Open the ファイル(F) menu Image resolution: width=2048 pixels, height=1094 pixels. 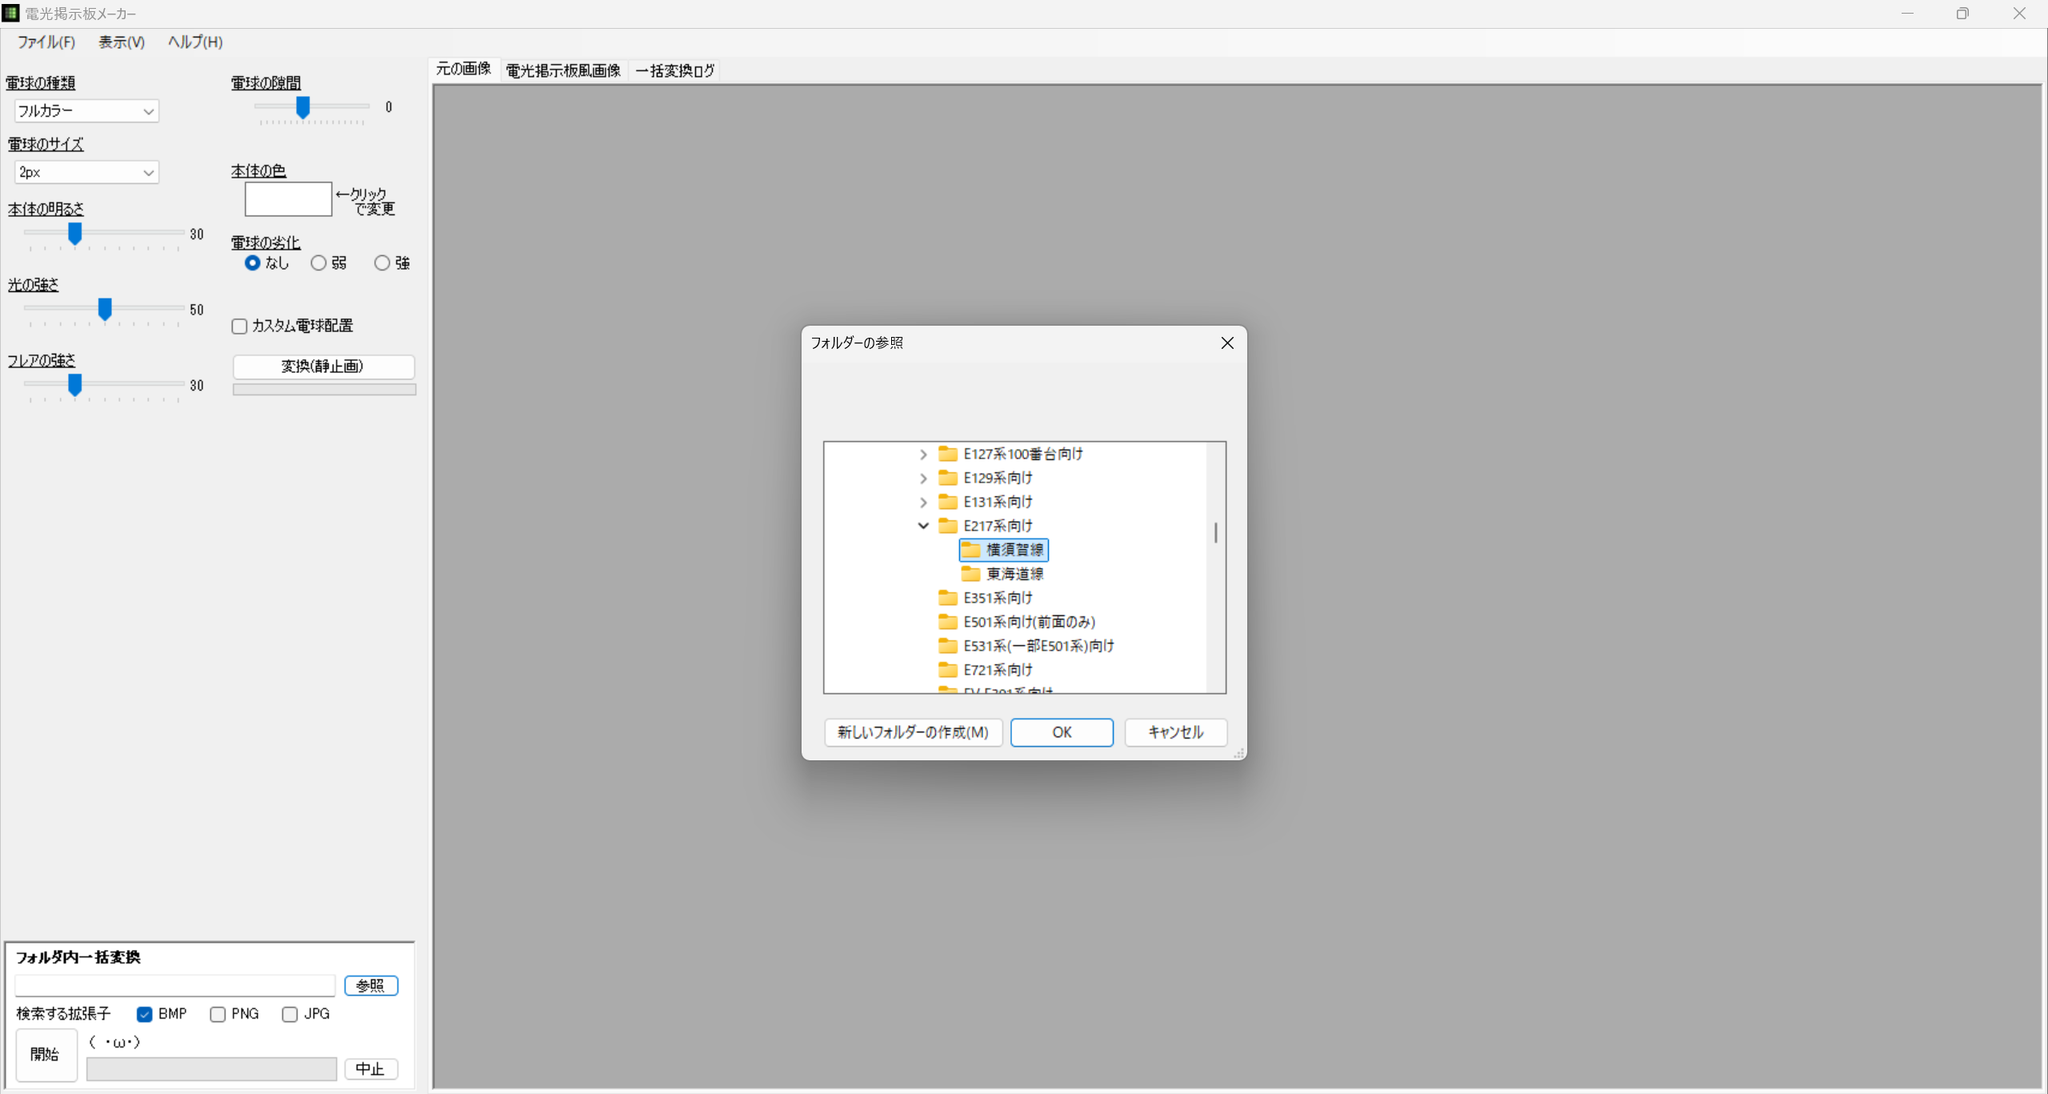tap(46, 42)
